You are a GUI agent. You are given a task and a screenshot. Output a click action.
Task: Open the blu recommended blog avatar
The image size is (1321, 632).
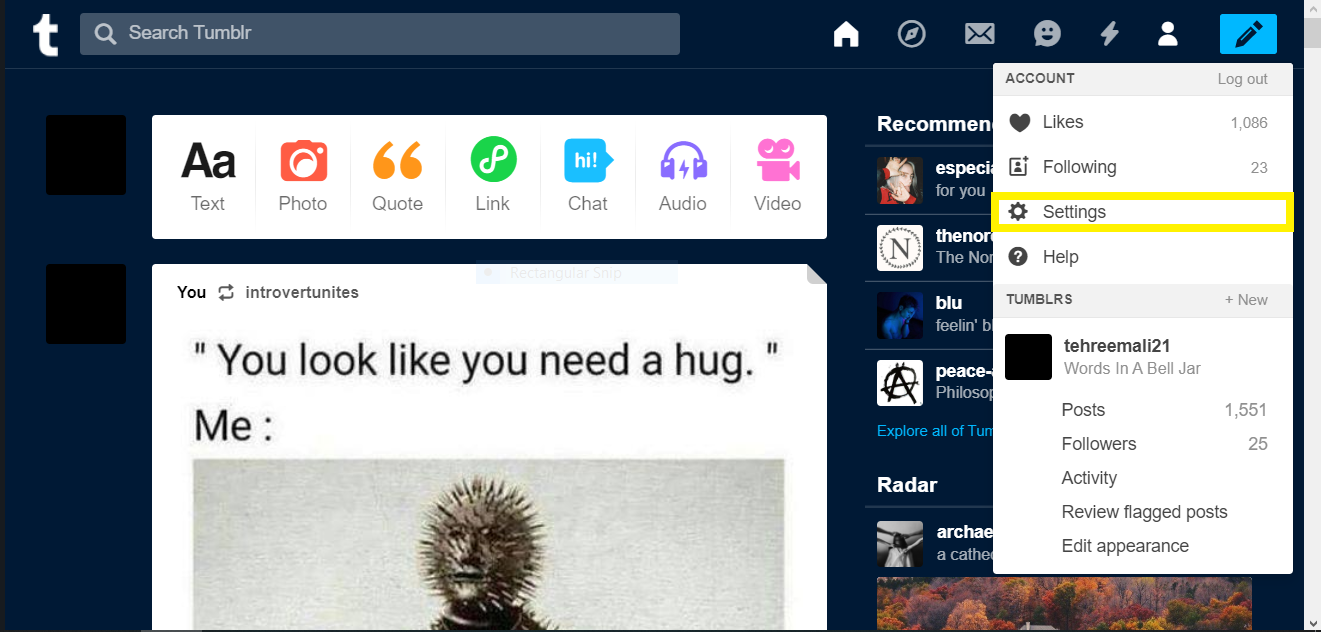900,315
